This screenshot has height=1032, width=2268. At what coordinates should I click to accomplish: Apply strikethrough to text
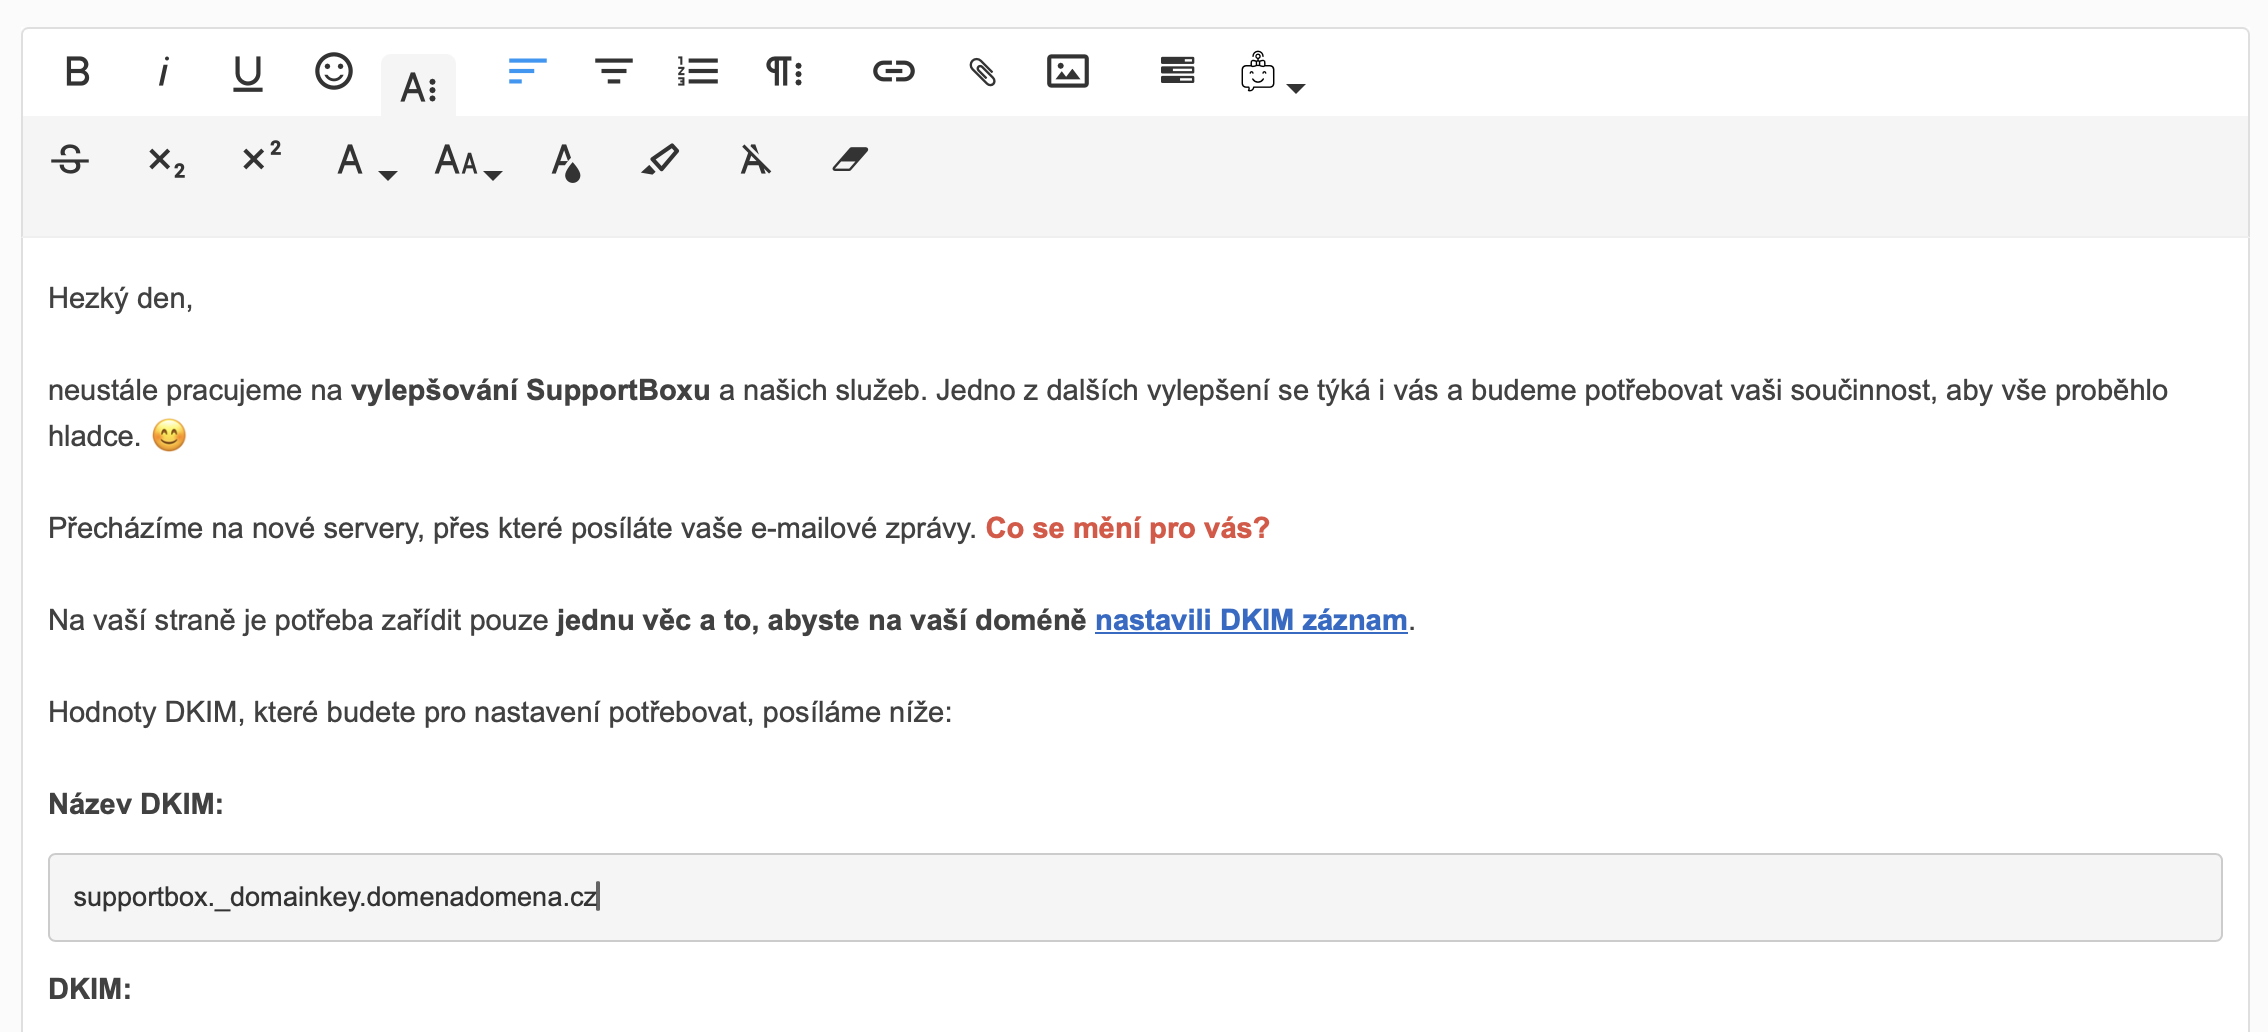[x=70, y=160]
